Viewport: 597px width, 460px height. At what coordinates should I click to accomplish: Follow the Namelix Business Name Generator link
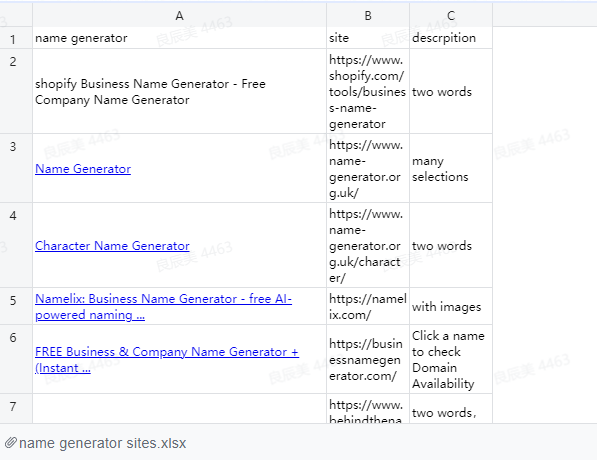(x=163, y=307)
